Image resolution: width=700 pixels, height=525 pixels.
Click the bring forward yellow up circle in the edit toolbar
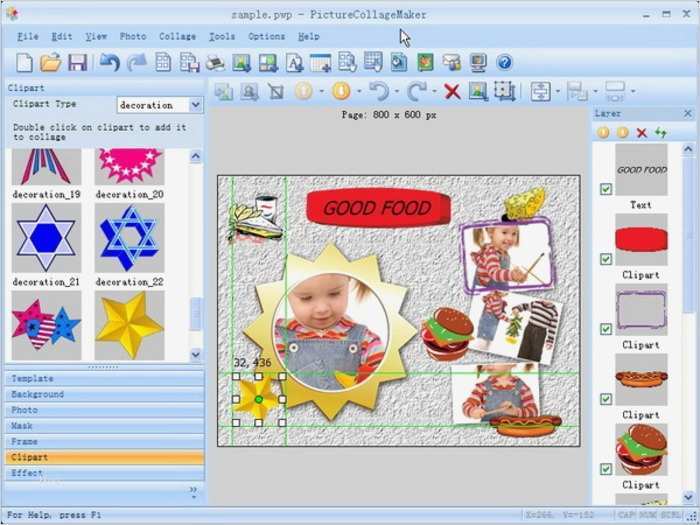(304, 91)
